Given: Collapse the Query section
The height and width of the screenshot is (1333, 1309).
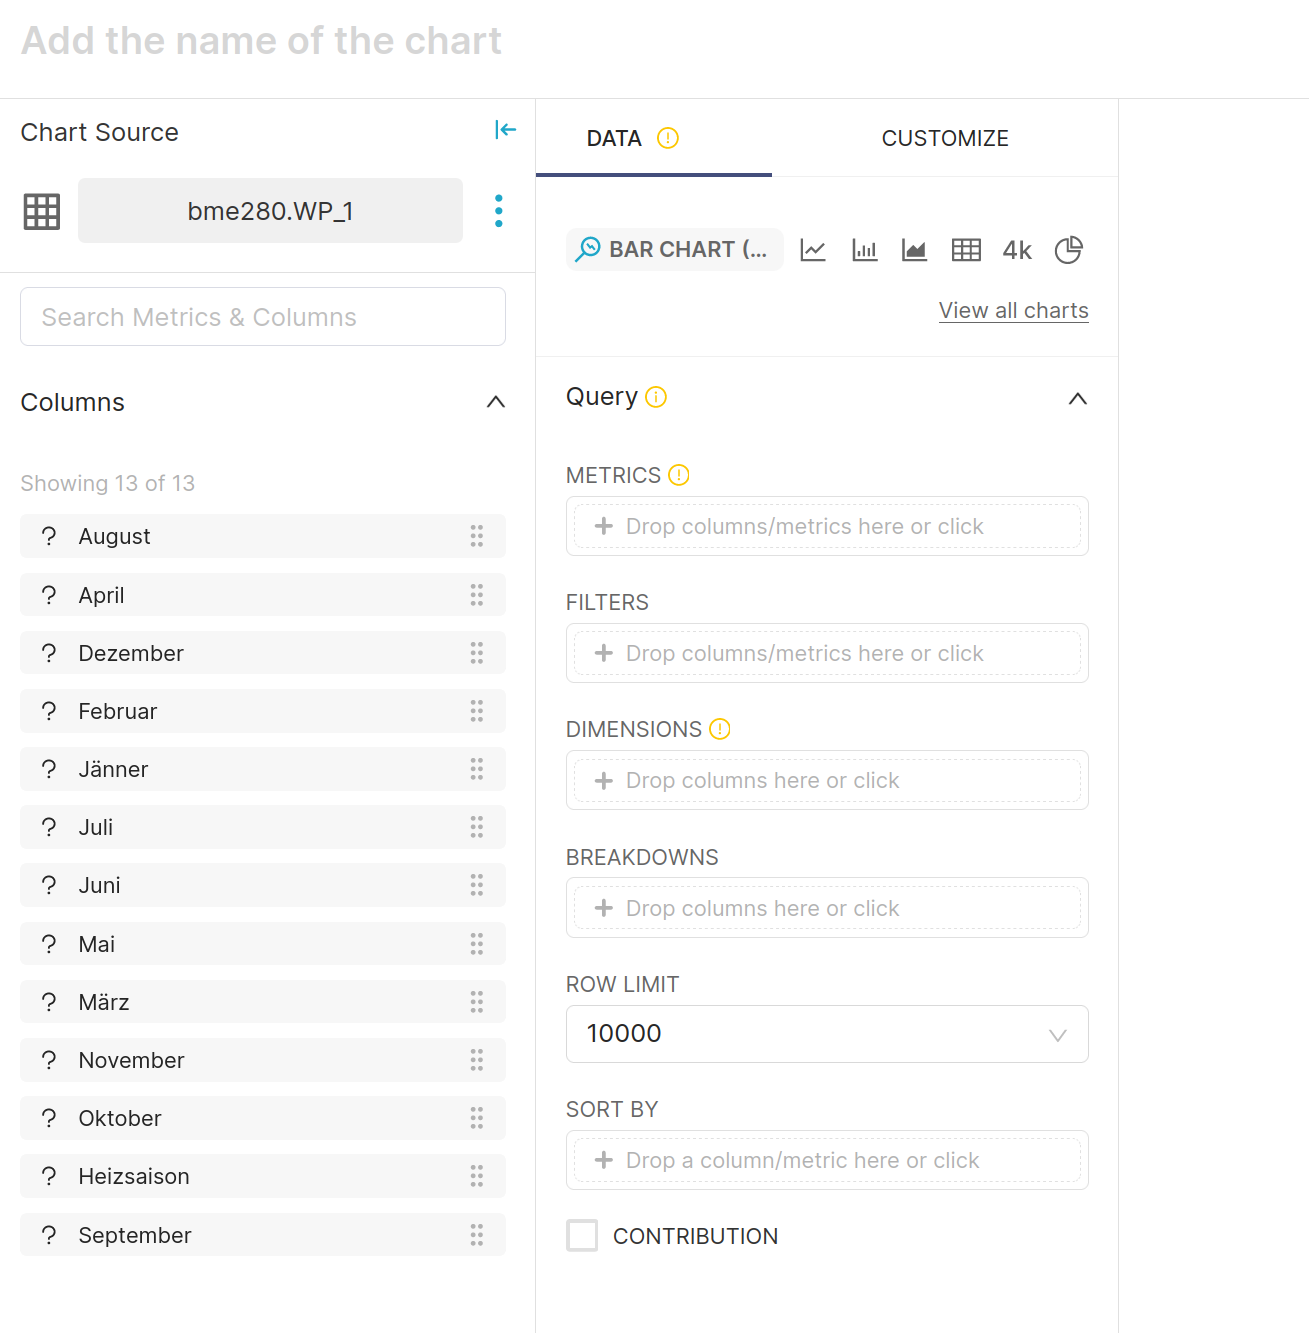Looking at the screenshot, I should point(1077,398).
